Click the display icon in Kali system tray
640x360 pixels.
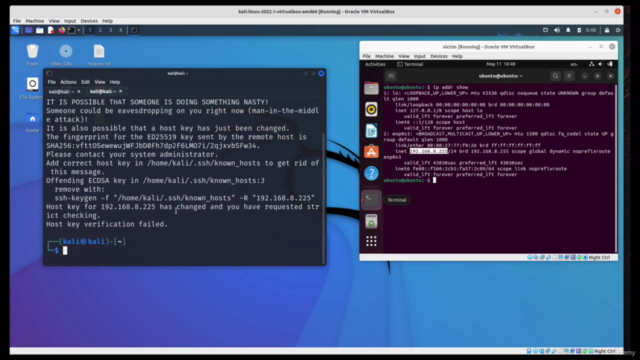[x=545, y=30]
